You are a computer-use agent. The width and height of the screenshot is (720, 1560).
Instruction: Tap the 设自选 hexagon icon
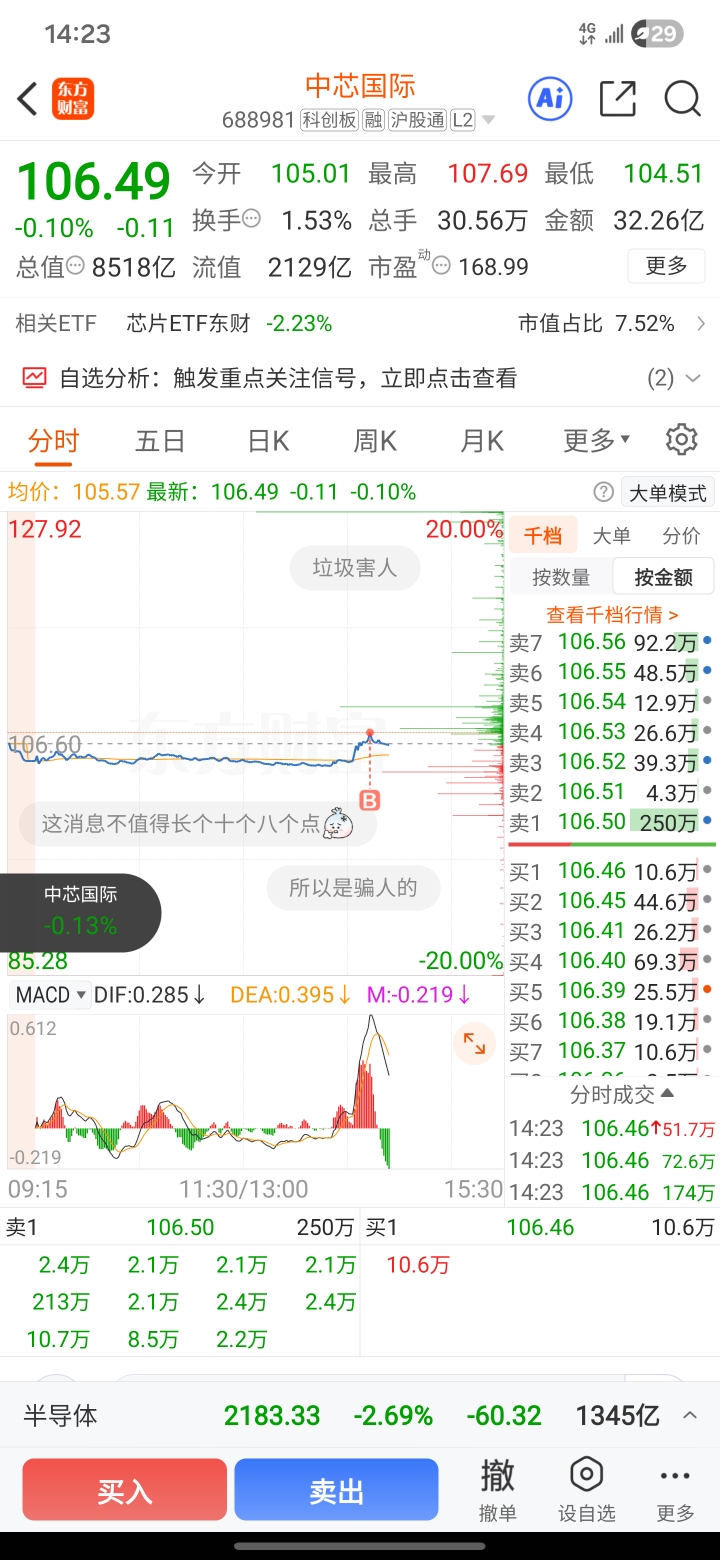pyautogui.click(x=586, y=1489)
